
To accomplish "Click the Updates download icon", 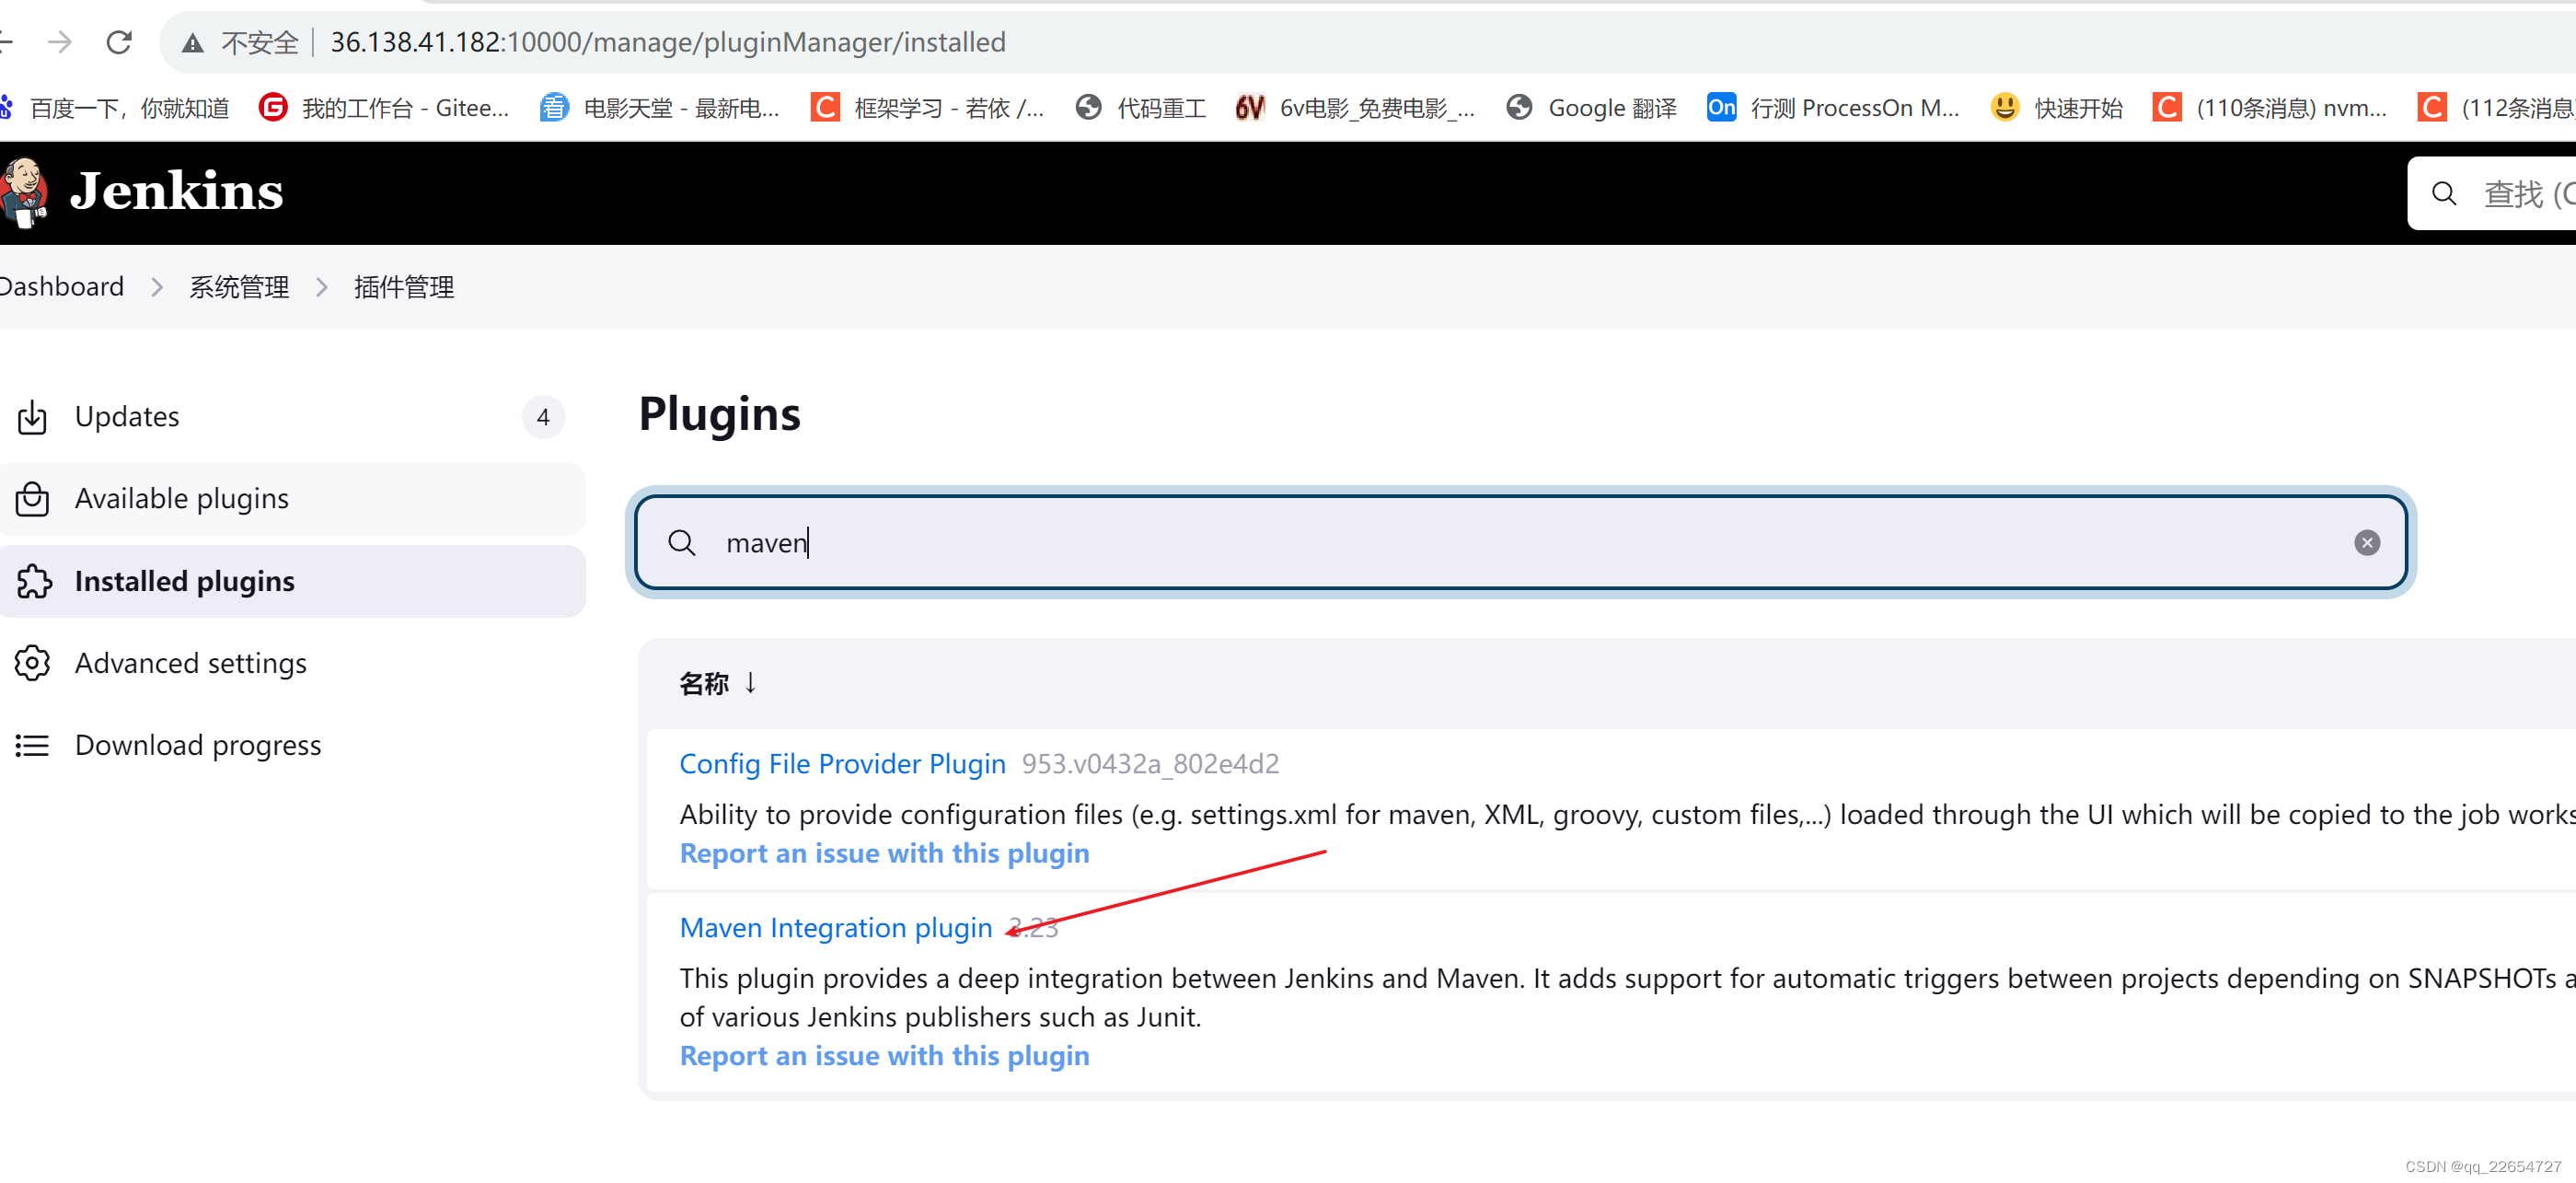I will pyautogui.click(x=33, y=417).
